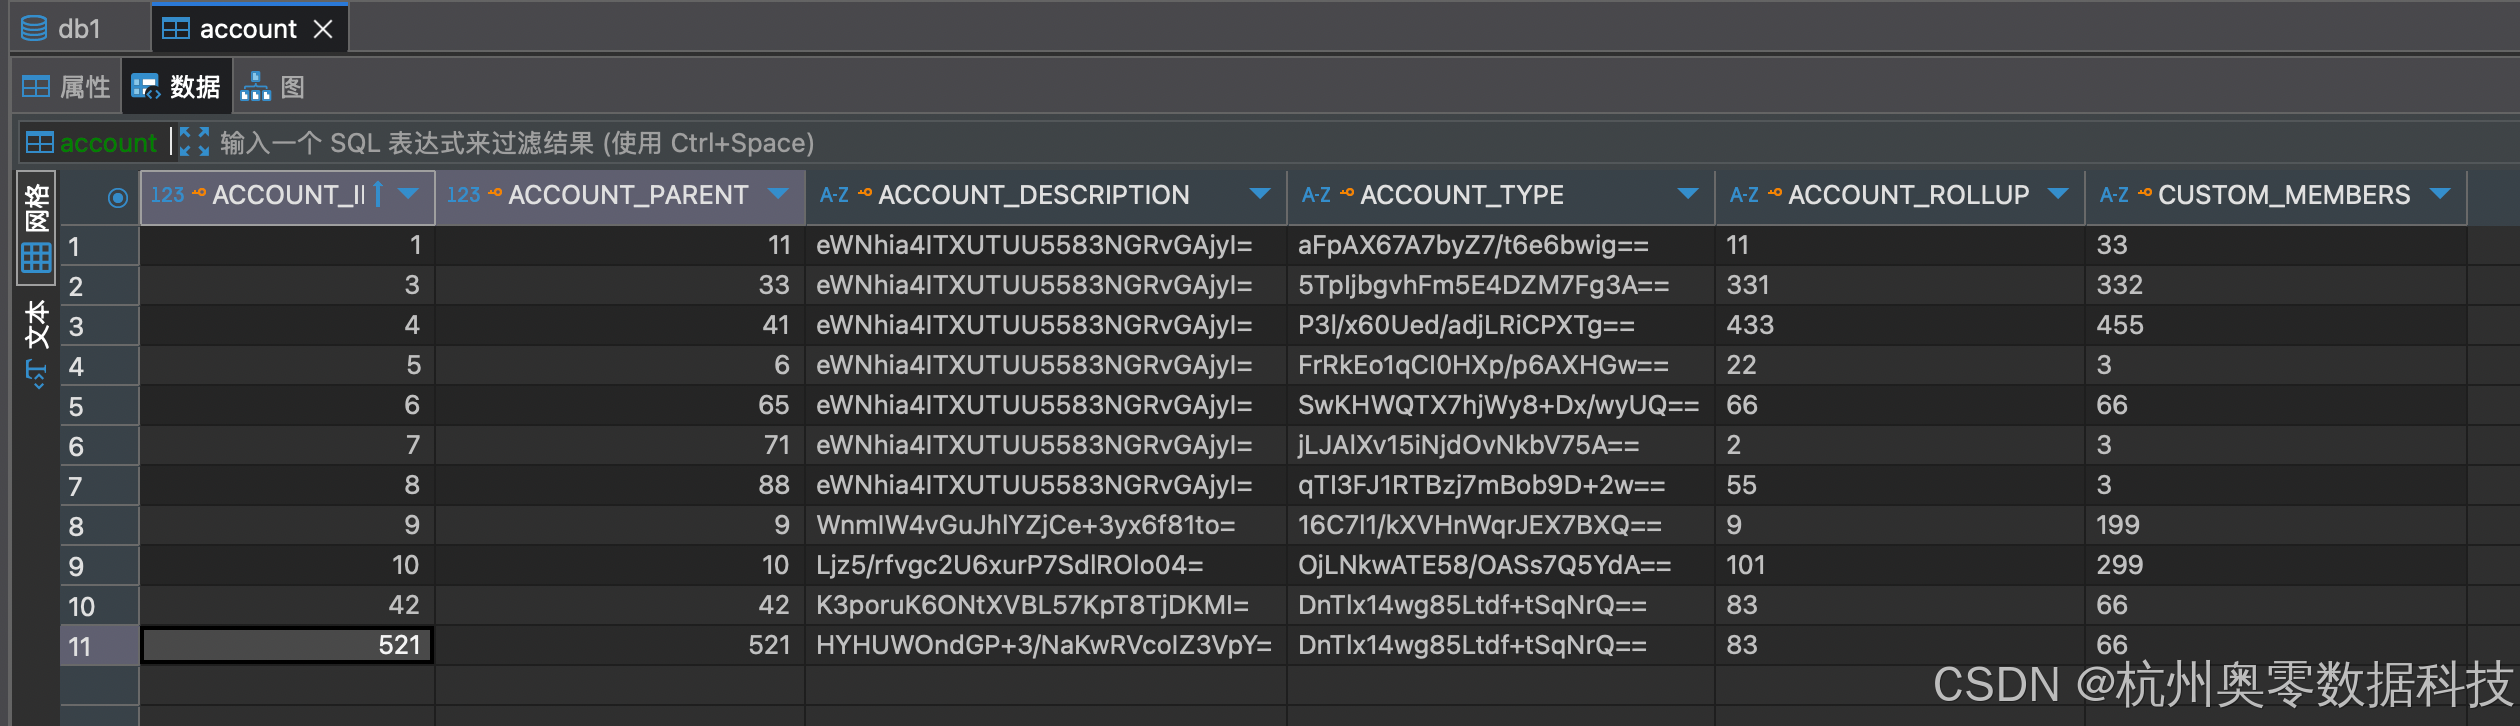
Task: Click the A-Z type icon of ACCOUNT_TYPE
Action: coord(1316,195)
